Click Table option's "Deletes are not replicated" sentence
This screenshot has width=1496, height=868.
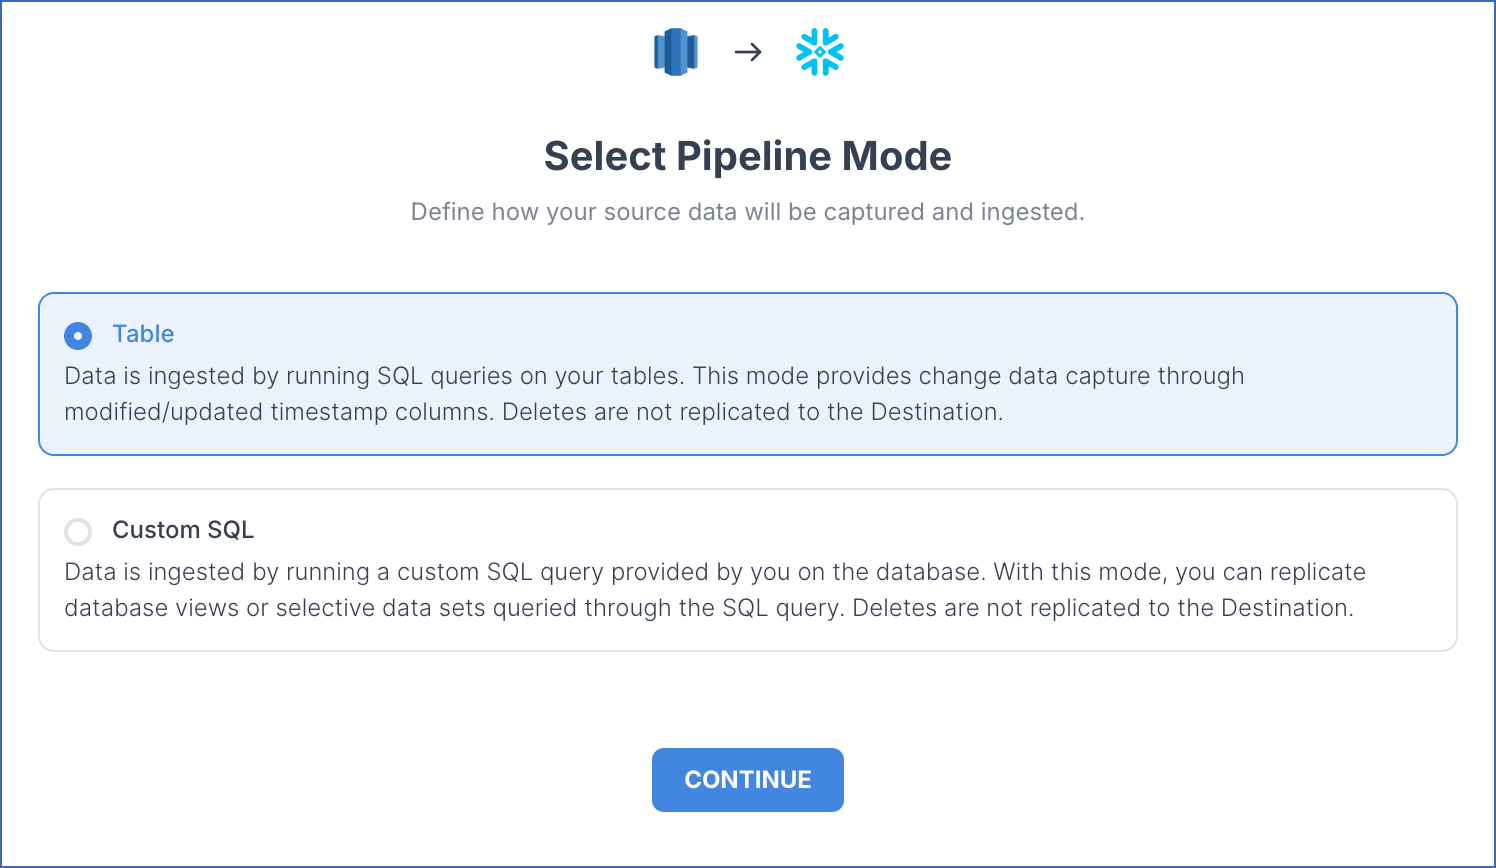pos(752,412)
